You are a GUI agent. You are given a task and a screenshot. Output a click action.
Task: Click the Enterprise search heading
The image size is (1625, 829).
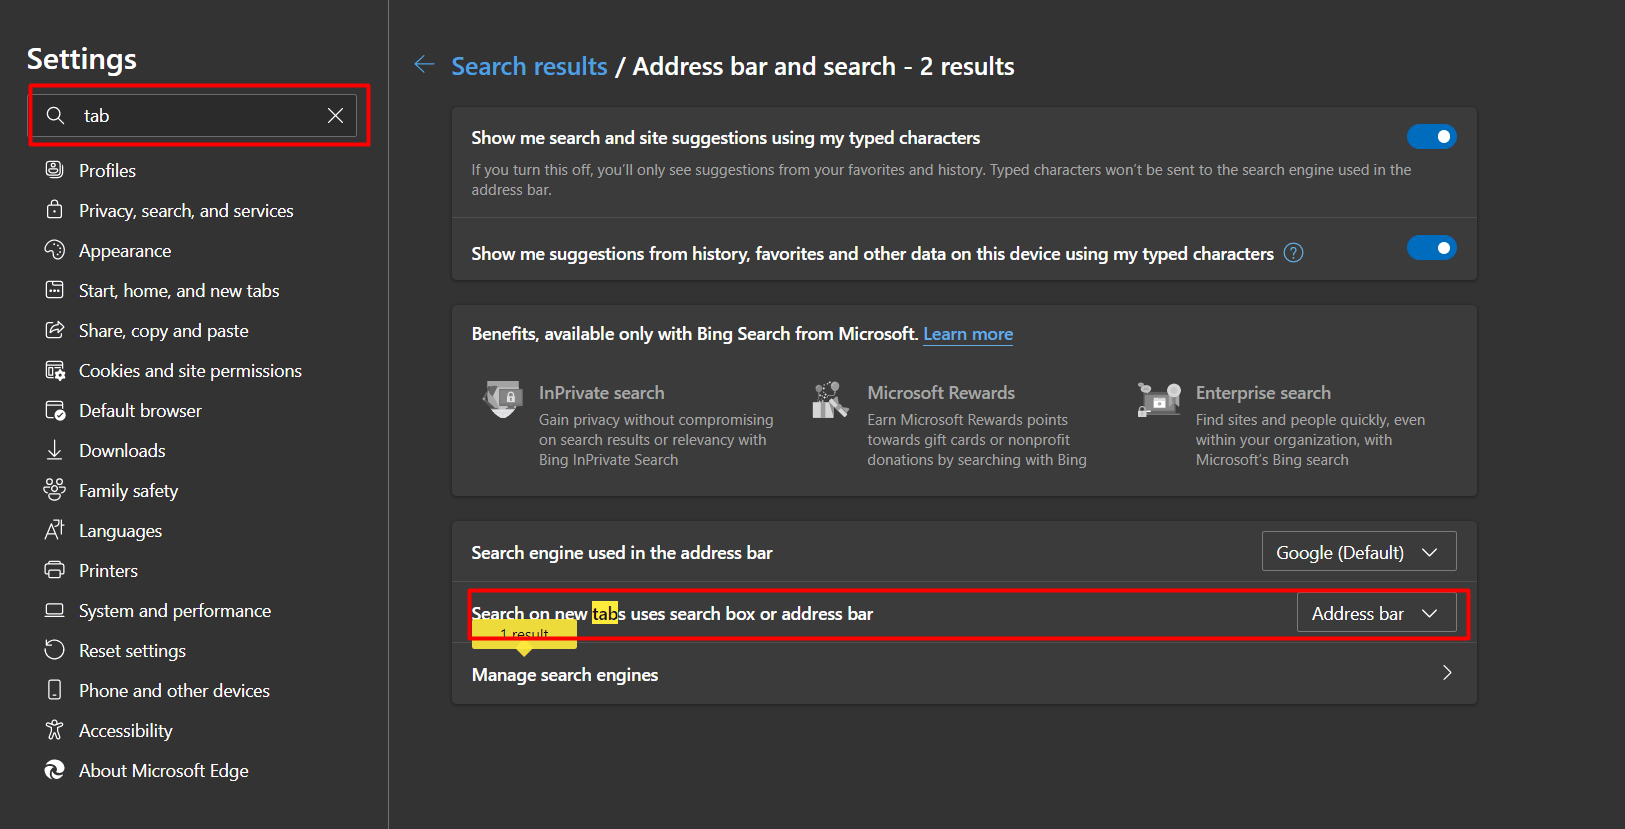click(x=1263, y=393)
